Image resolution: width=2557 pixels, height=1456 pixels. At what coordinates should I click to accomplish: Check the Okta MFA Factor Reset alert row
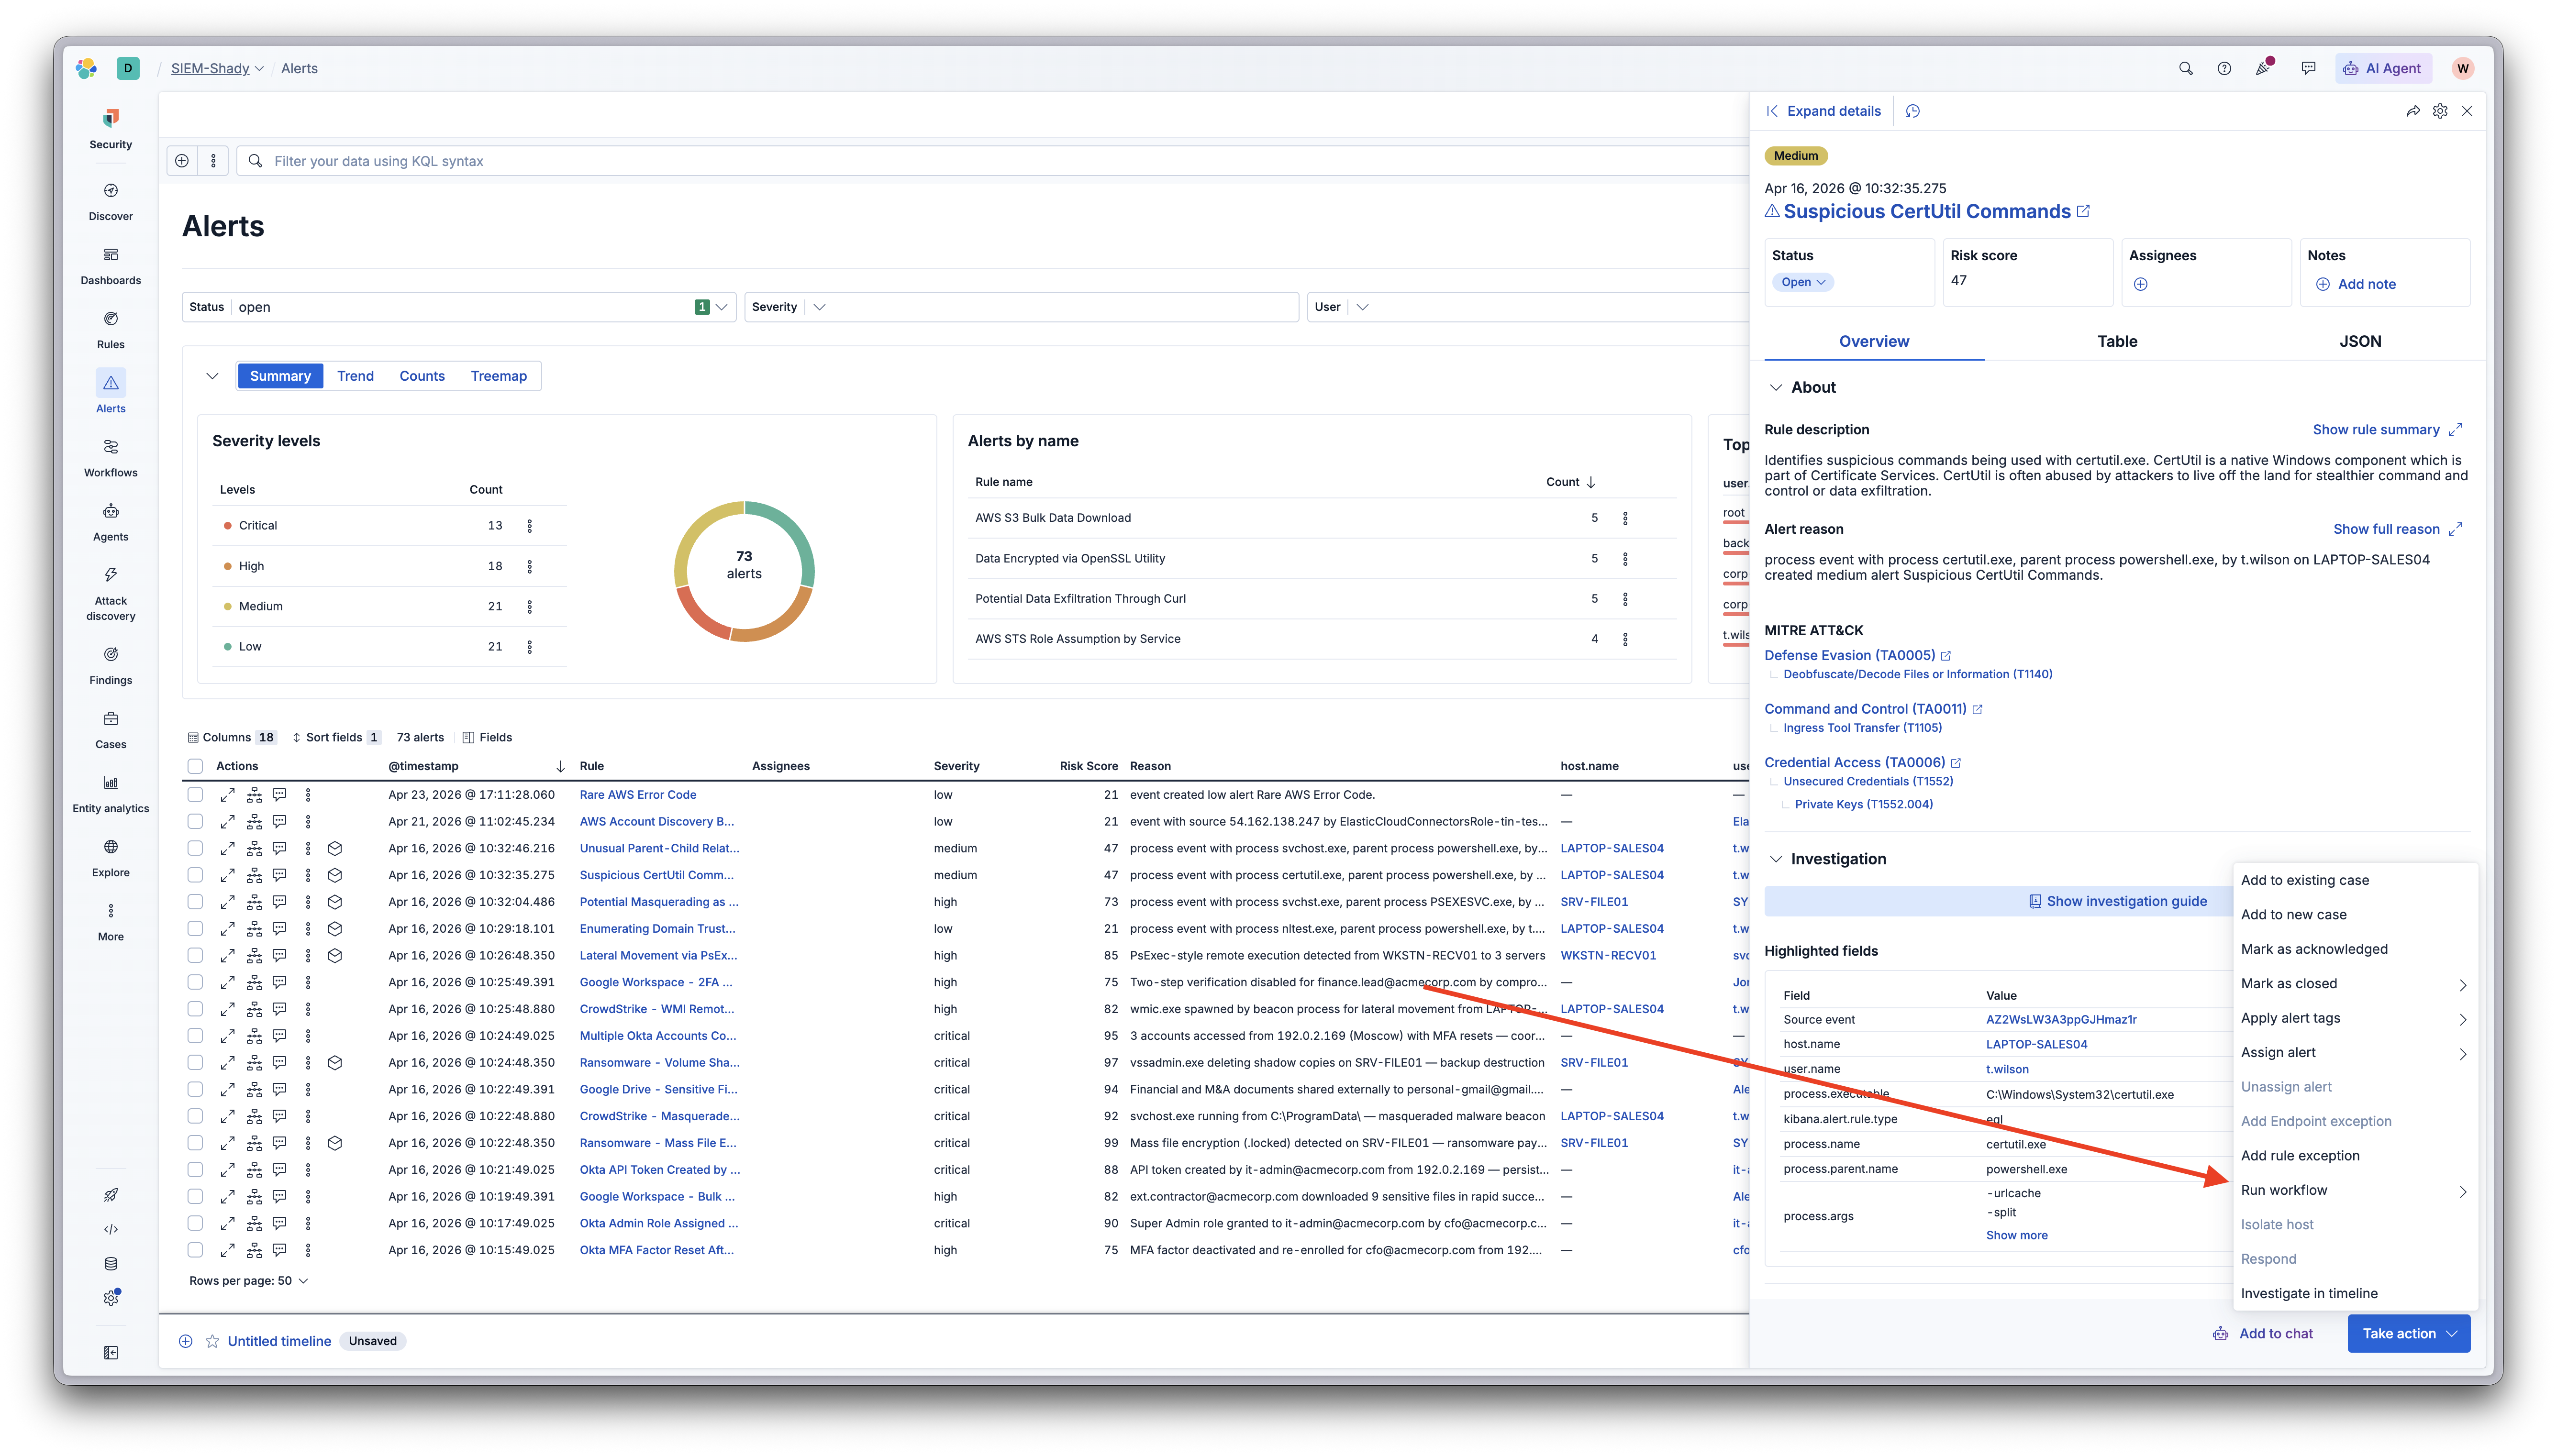[x=195, y=1250]
